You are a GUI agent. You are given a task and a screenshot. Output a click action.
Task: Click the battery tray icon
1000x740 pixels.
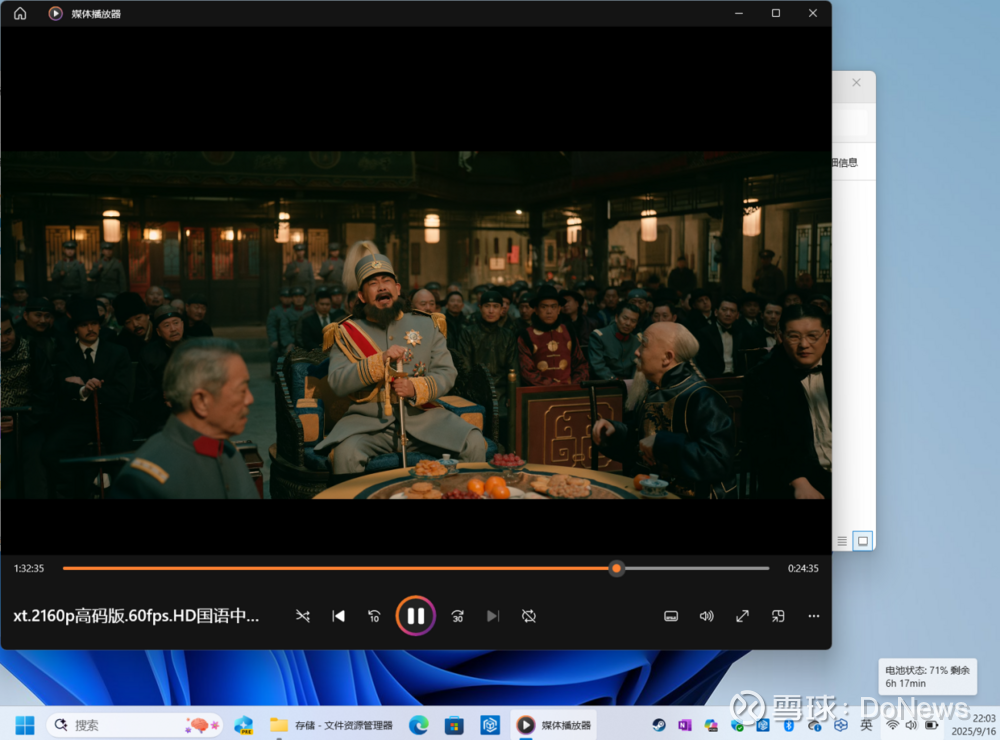[931, 725]
